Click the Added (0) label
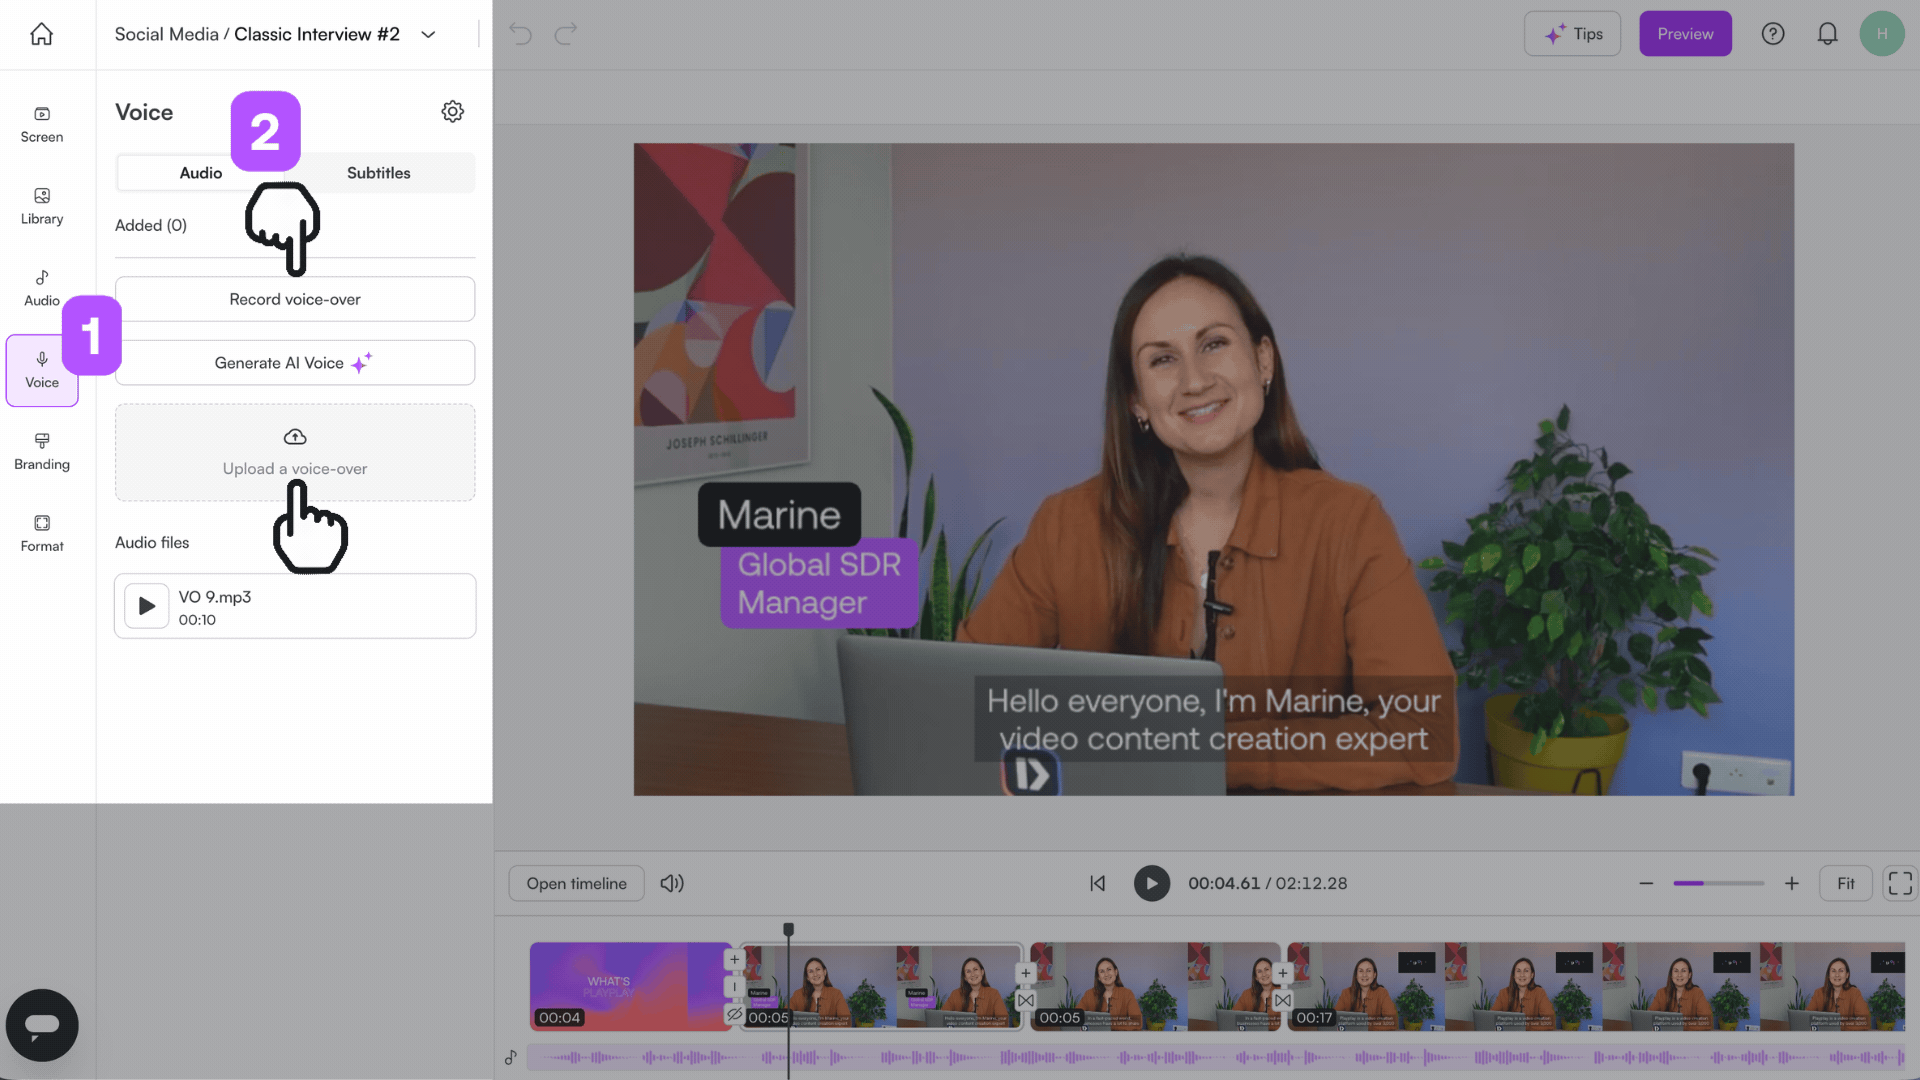1920x1080 pixels. 151,225
